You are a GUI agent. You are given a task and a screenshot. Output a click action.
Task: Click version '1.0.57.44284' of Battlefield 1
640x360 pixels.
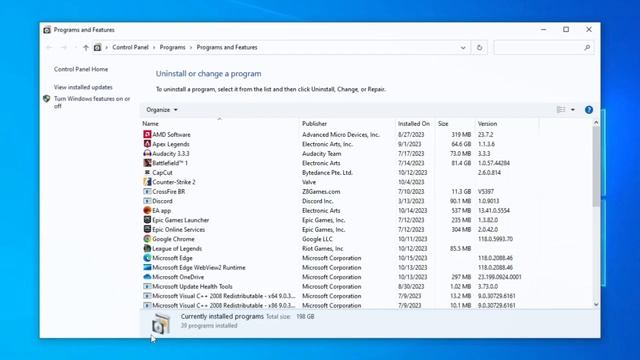point(493,163)
